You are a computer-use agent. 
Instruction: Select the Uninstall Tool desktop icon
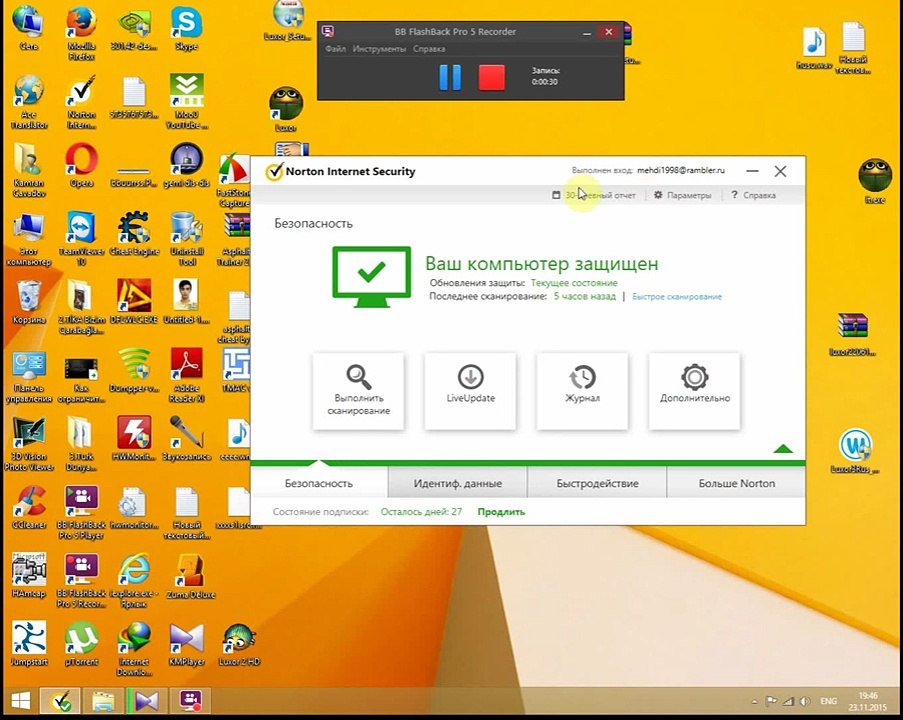click(187, 238)
